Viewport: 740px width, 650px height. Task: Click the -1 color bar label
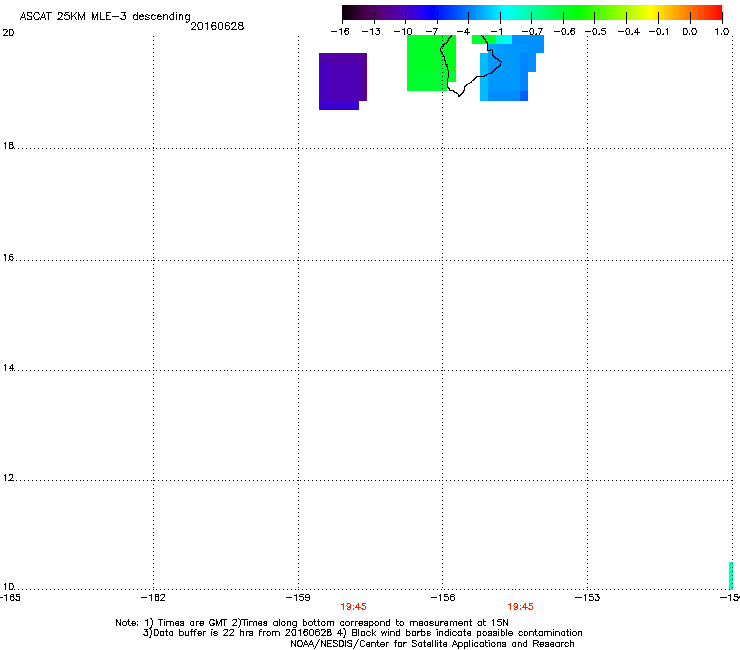[496, 32]
